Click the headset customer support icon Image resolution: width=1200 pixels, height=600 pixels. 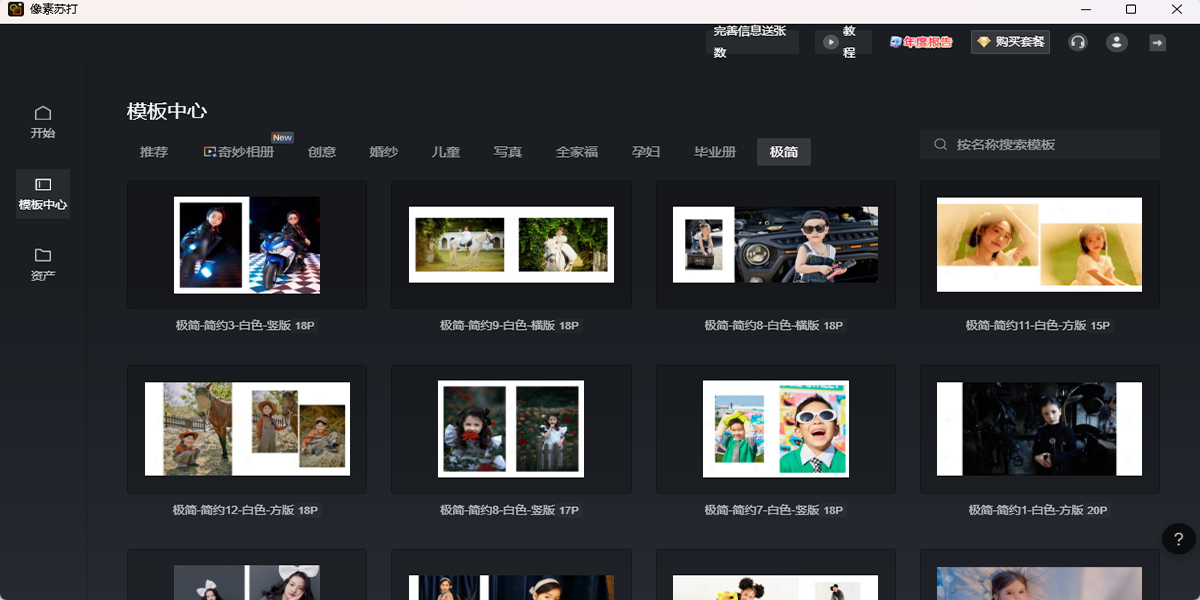[1077, 42]
